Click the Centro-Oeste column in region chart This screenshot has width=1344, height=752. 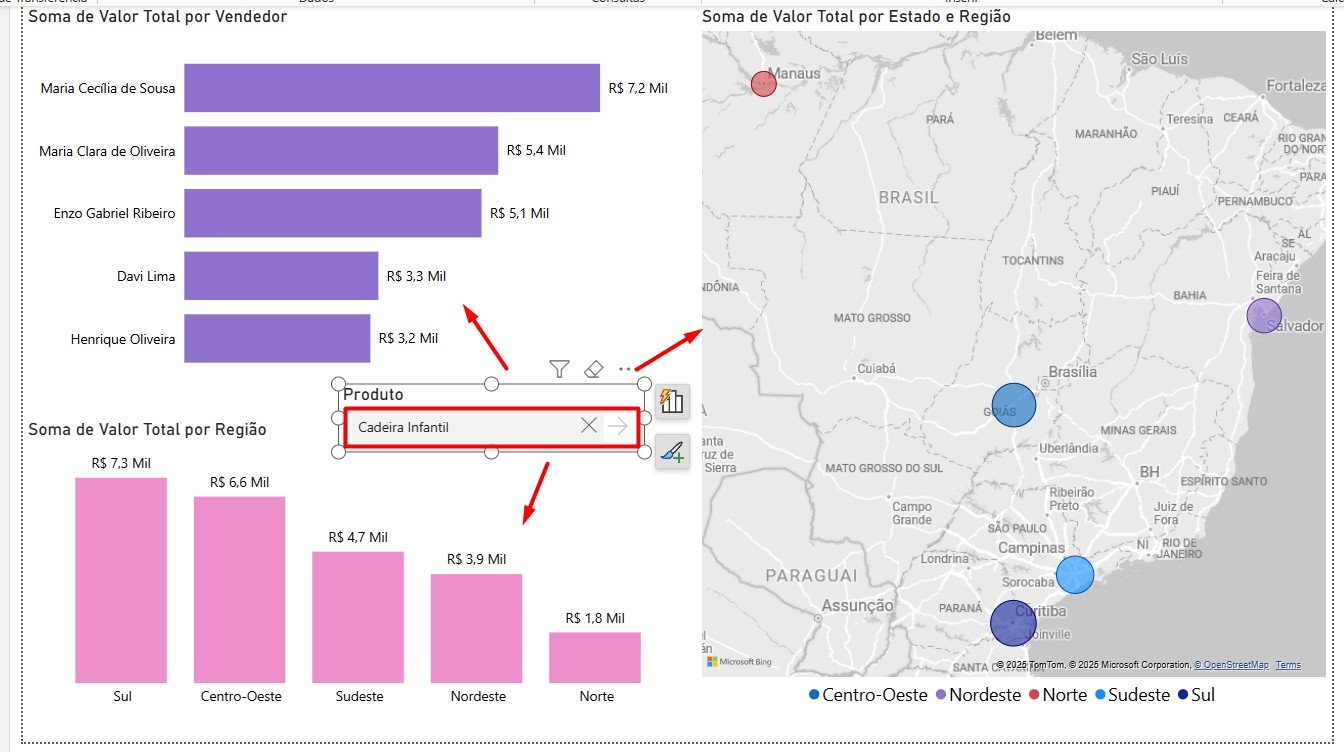point(240,590)
